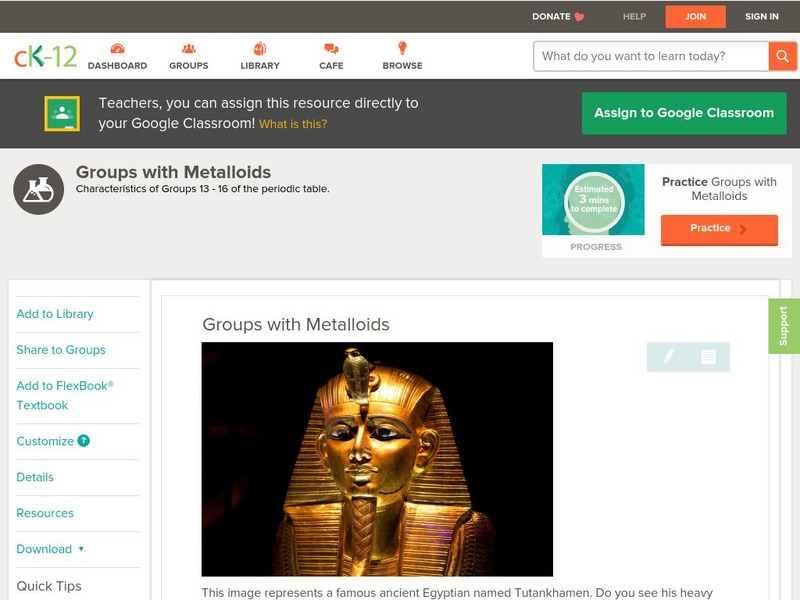Click the orange chevron on Practice button
800x600 pixels.
coord(743,229)
